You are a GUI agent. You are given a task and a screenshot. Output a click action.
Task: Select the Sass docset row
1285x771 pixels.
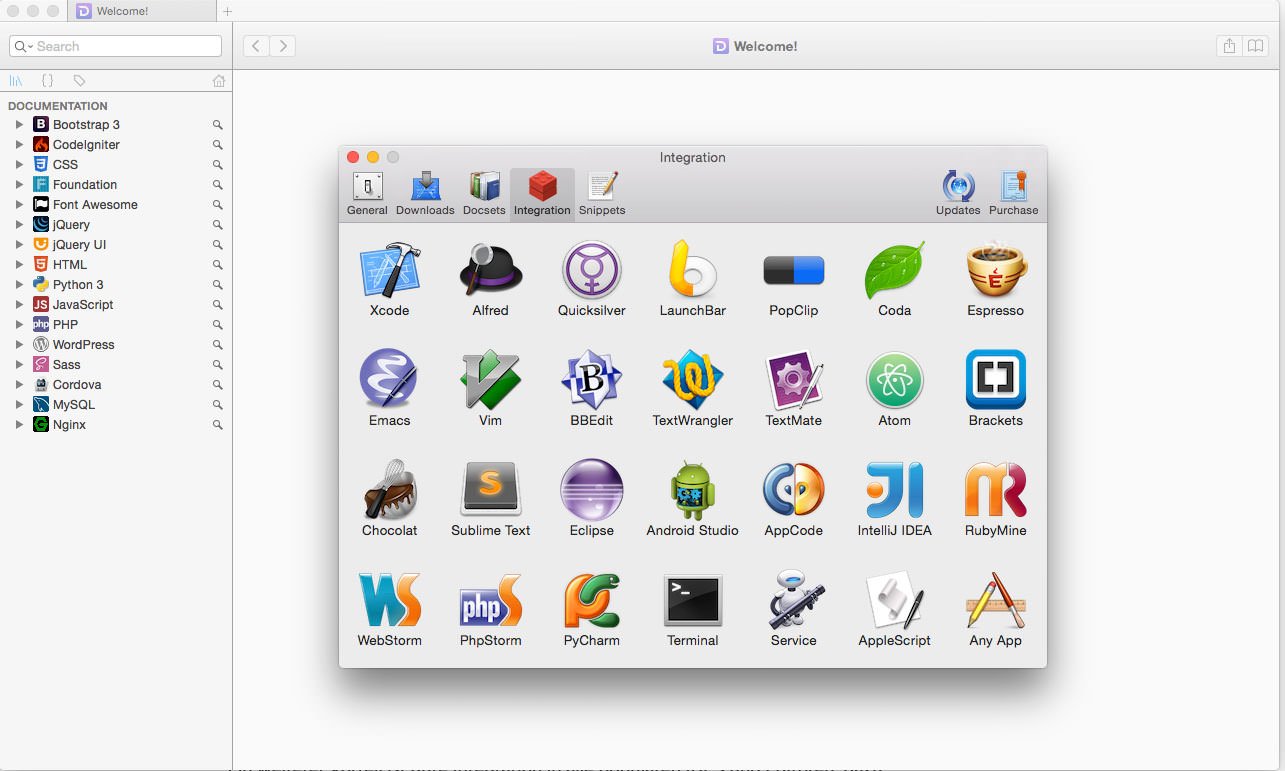tap(116, 365)
